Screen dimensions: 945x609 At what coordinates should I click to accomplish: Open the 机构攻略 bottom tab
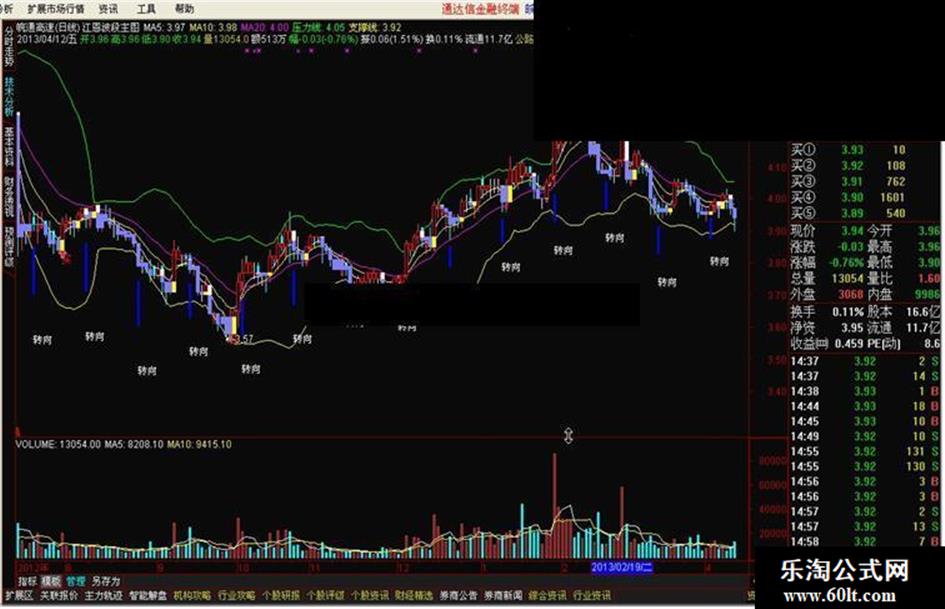click(x=192, y=596)
